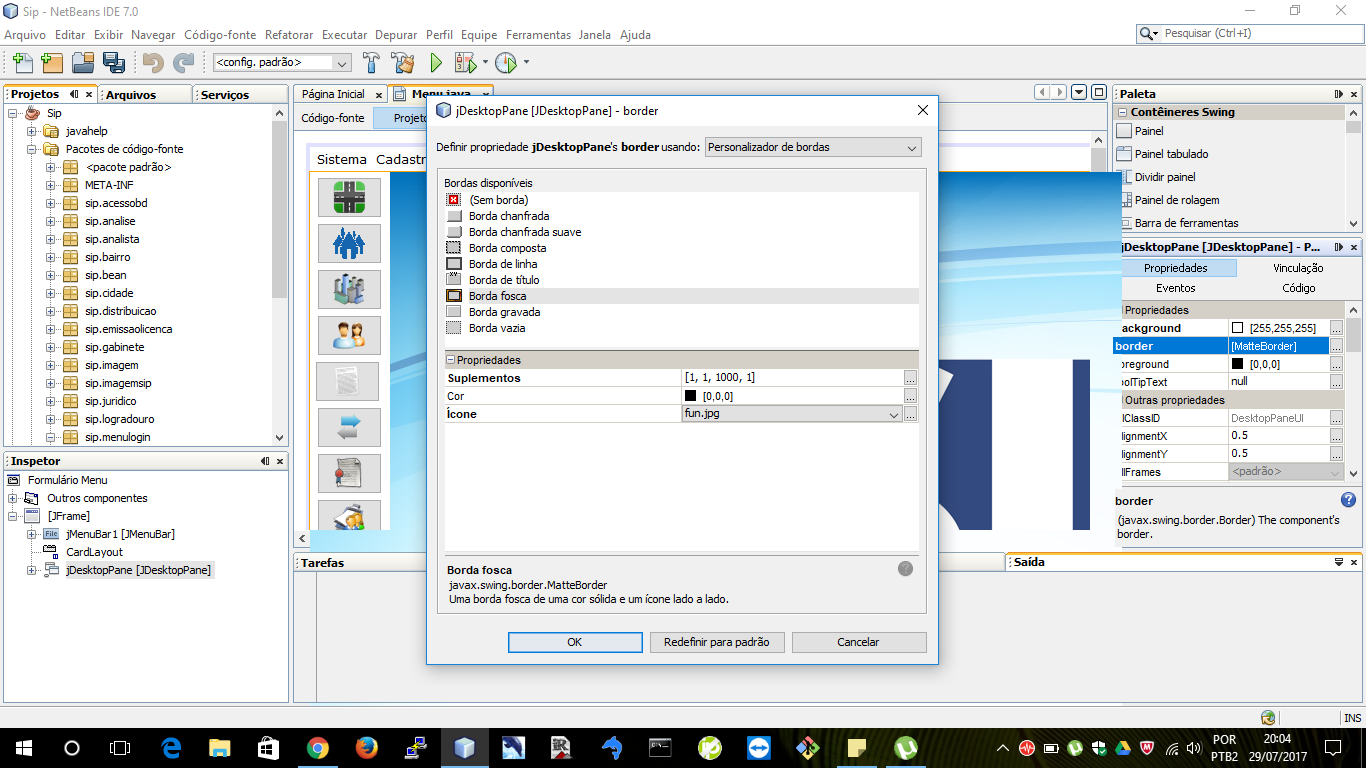Image resolution: width=1366 pixels, height=768 pixels.
Task: Confirm the border with the OK button
Action: (575, 643)
